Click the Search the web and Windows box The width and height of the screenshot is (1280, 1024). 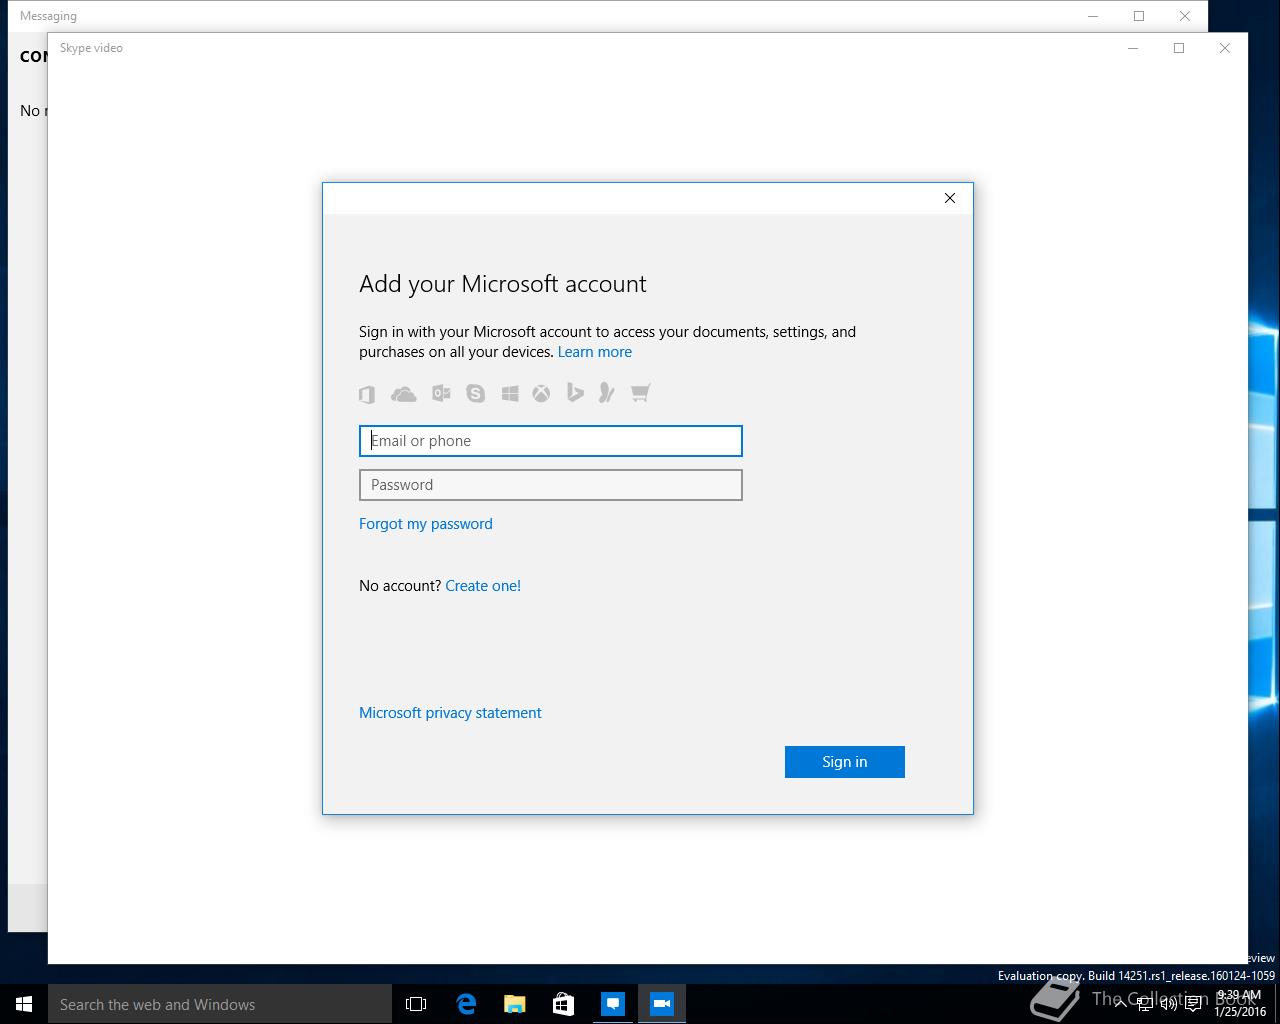pyautogui.click(x=220, y=1004)
